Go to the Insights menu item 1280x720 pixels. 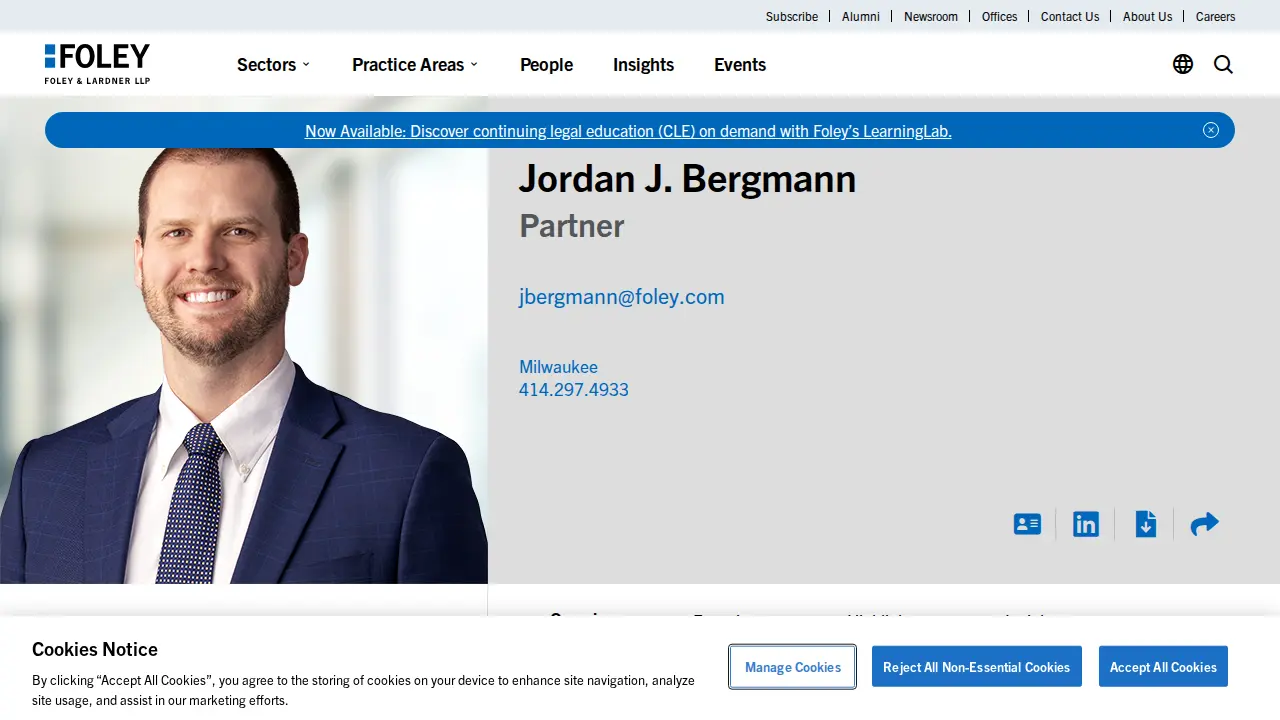tap(643, 64)
